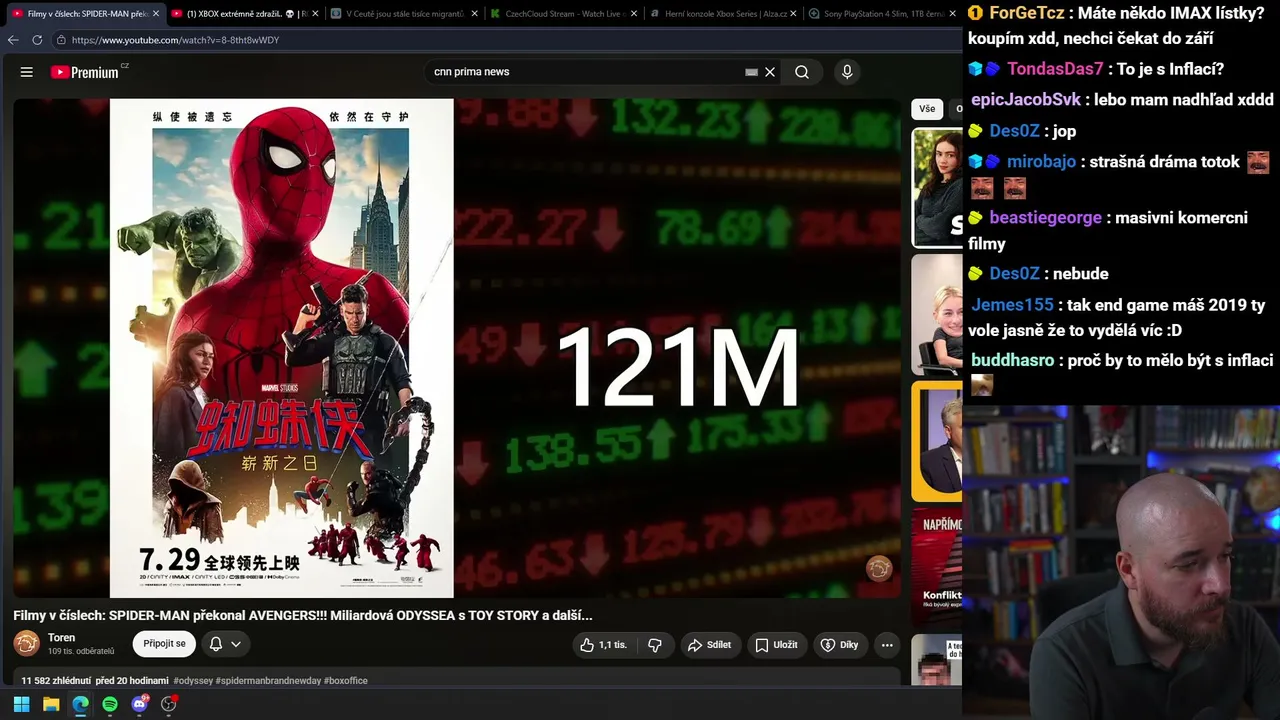This screenshot has height=720, width=1280.
Task: Open Toren channel name link
Action: 61,638
